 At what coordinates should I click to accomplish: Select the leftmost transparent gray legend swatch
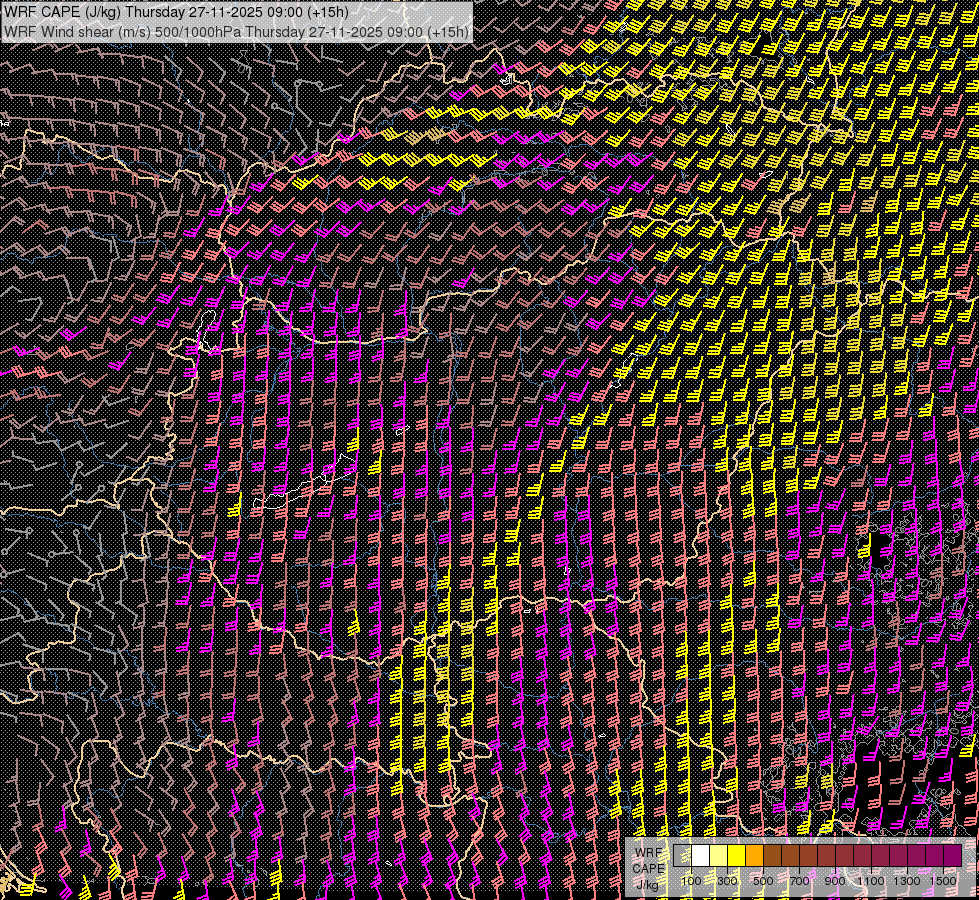click(x=682, y=855)
